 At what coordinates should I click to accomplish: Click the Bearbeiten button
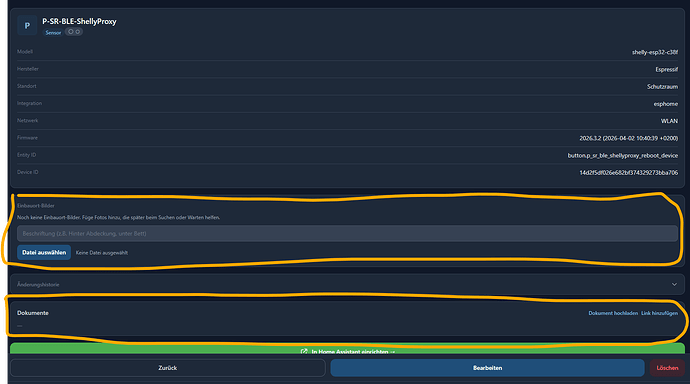click(487, 368)
